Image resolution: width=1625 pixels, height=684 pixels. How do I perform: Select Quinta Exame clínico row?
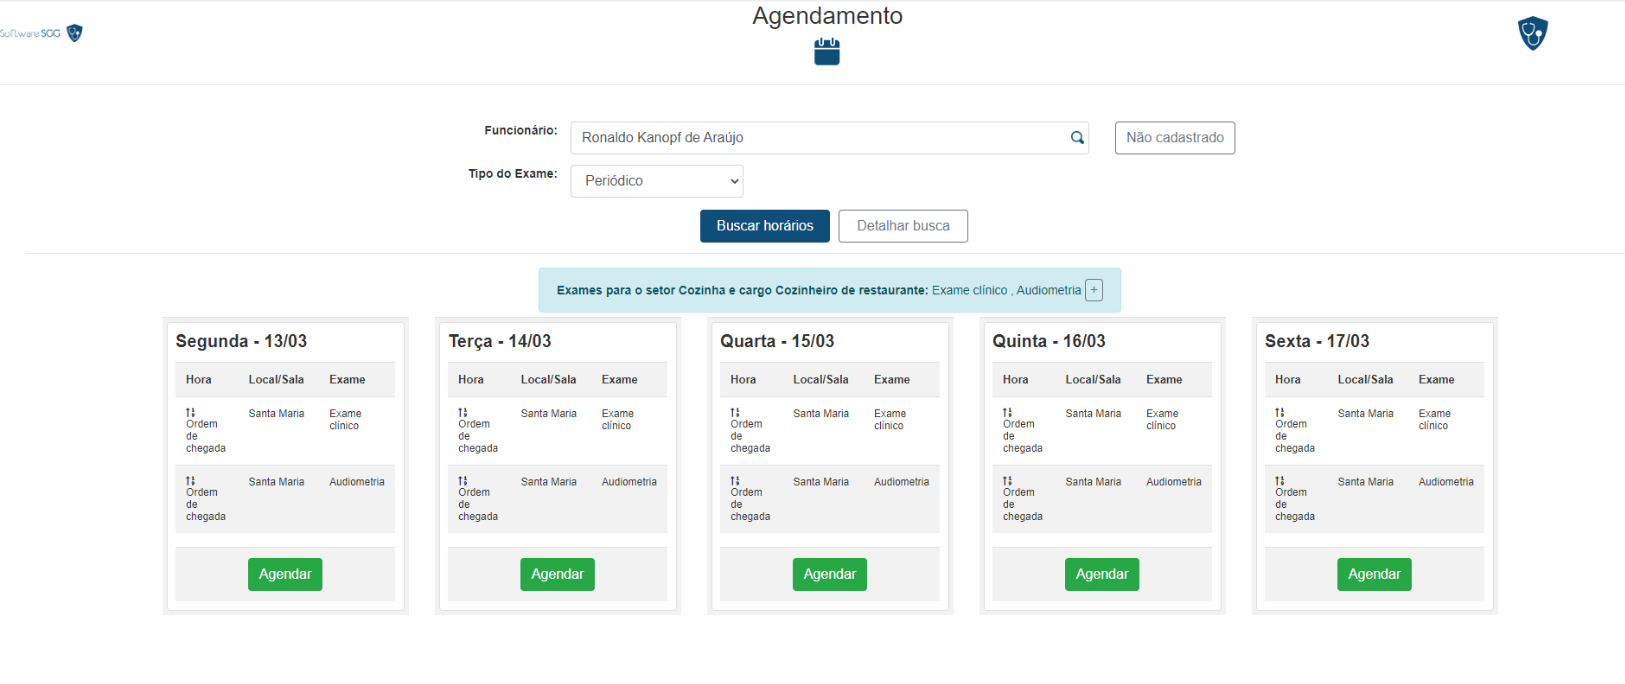1101,430
